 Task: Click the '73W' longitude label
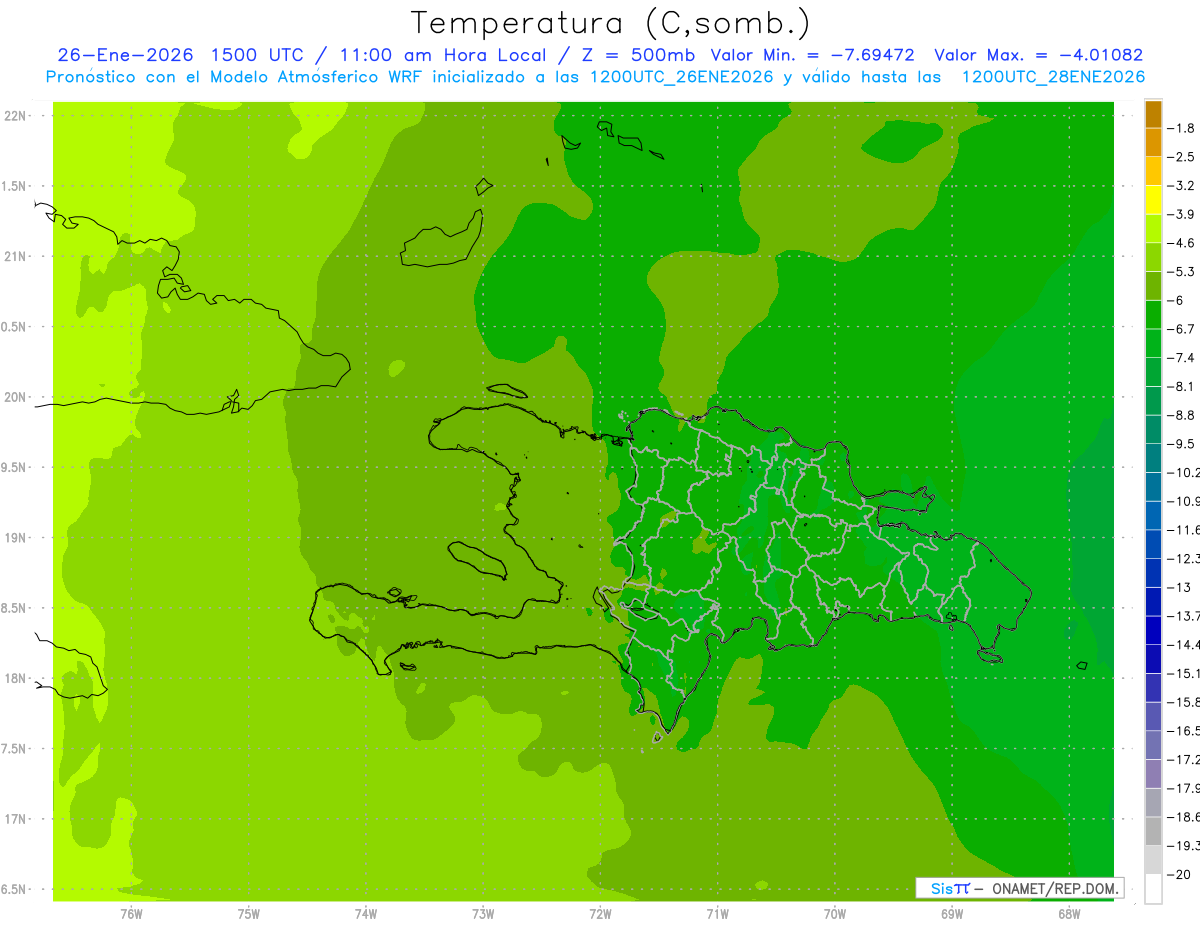(x=483, y=913)
